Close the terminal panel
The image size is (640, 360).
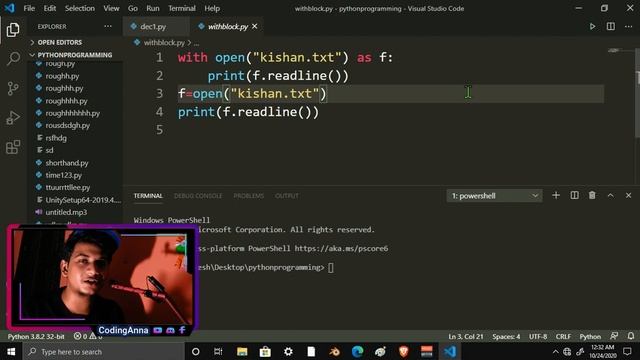[x=629, y=196]
